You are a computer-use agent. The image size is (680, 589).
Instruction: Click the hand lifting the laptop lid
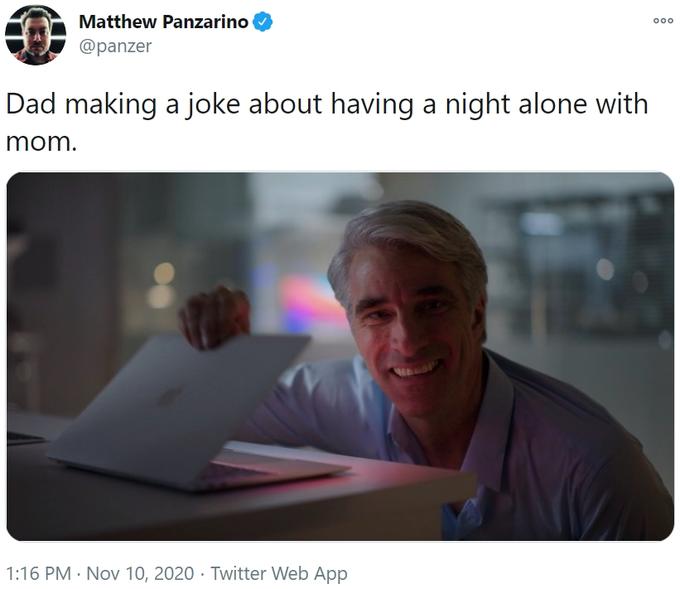[214, 317]
